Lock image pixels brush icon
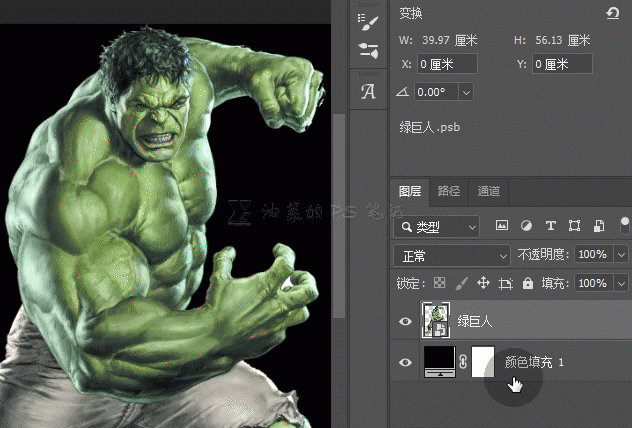The image size is (632, 428). (x=462, y=283)
